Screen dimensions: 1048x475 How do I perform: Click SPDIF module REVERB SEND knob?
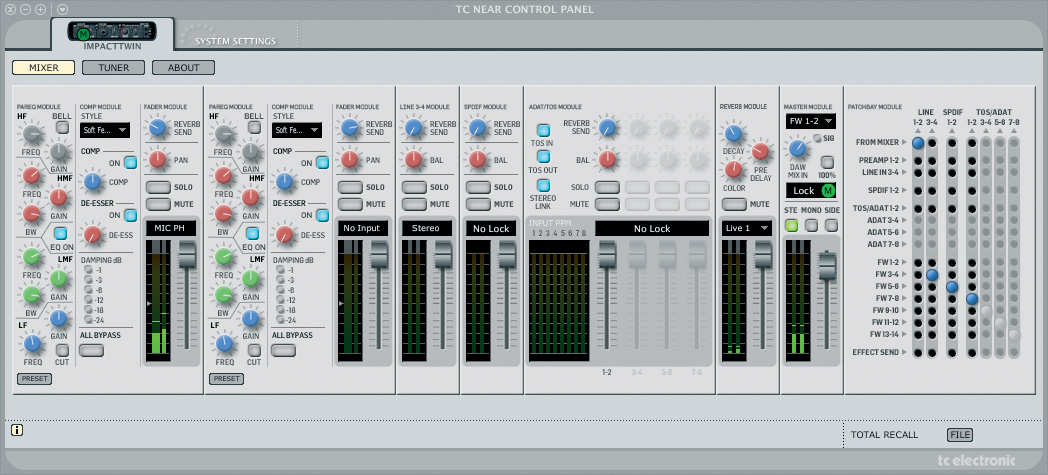tap(477, 128)
